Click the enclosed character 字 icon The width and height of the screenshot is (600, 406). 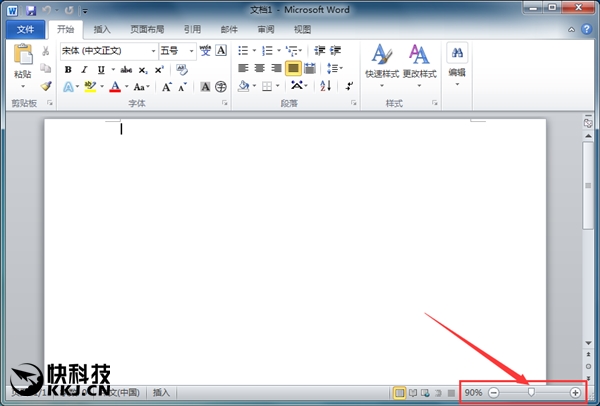pos(221,87)
